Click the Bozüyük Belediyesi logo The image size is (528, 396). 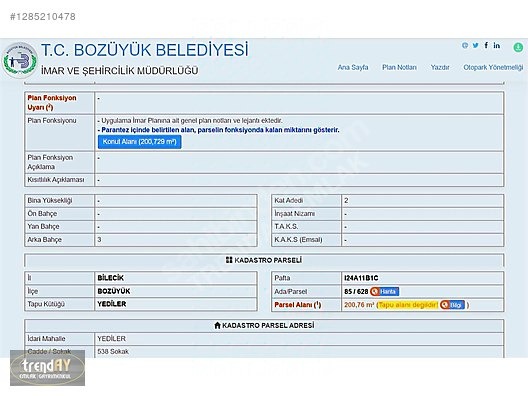(20, 61)
